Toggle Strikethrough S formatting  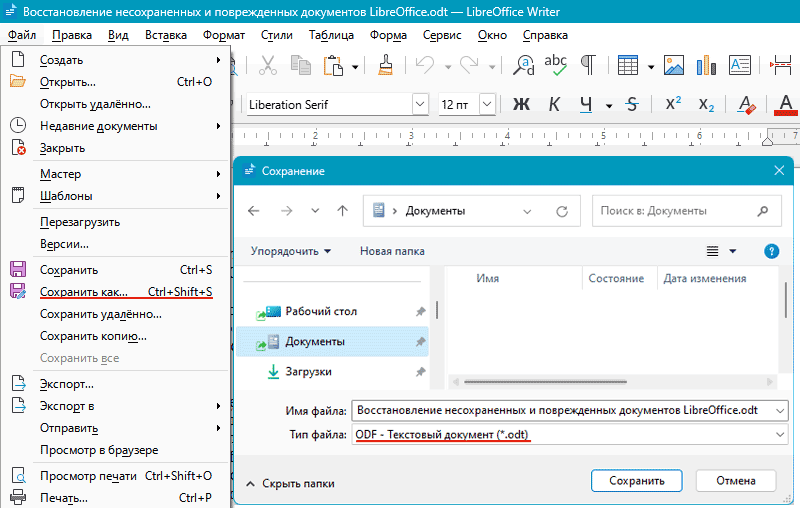tap(632, 105)
